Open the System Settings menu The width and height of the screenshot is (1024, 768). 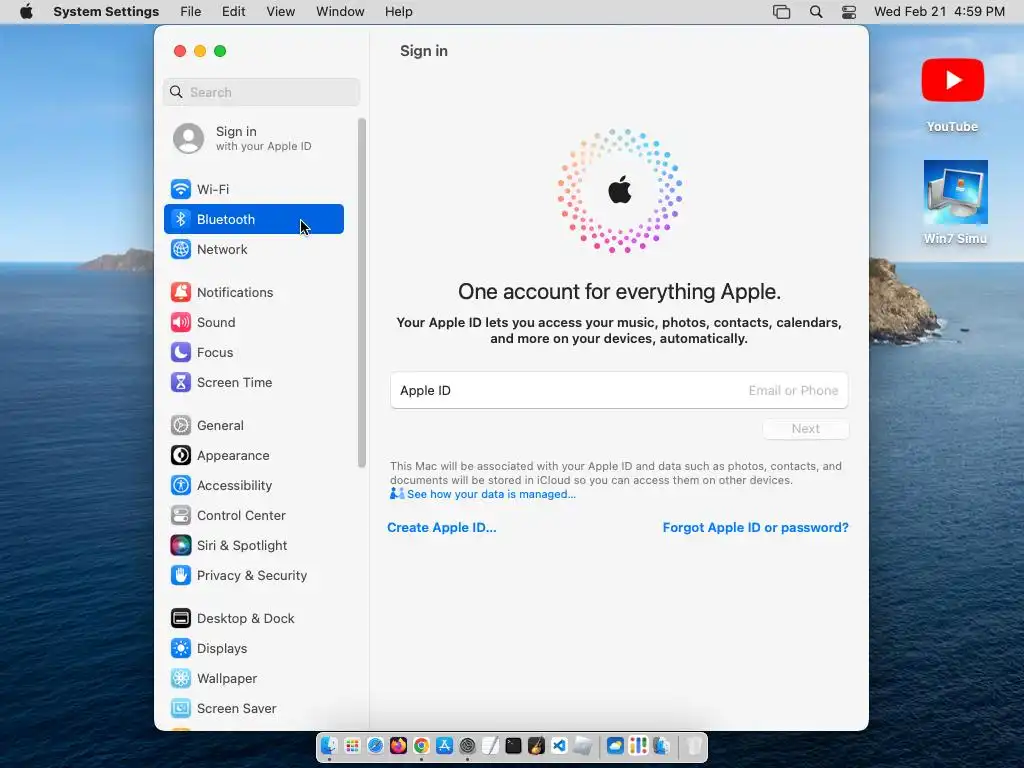106,12
